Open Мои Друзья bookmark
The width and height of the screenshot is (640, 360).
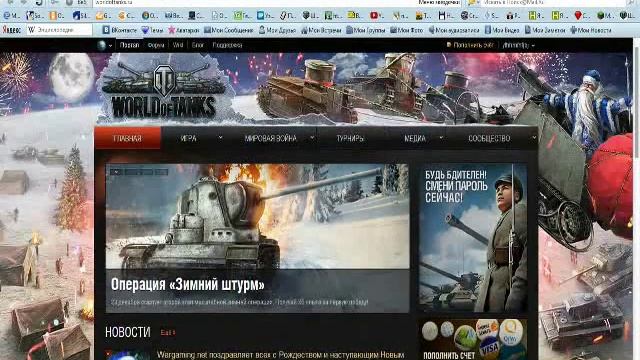pos(277,30)
